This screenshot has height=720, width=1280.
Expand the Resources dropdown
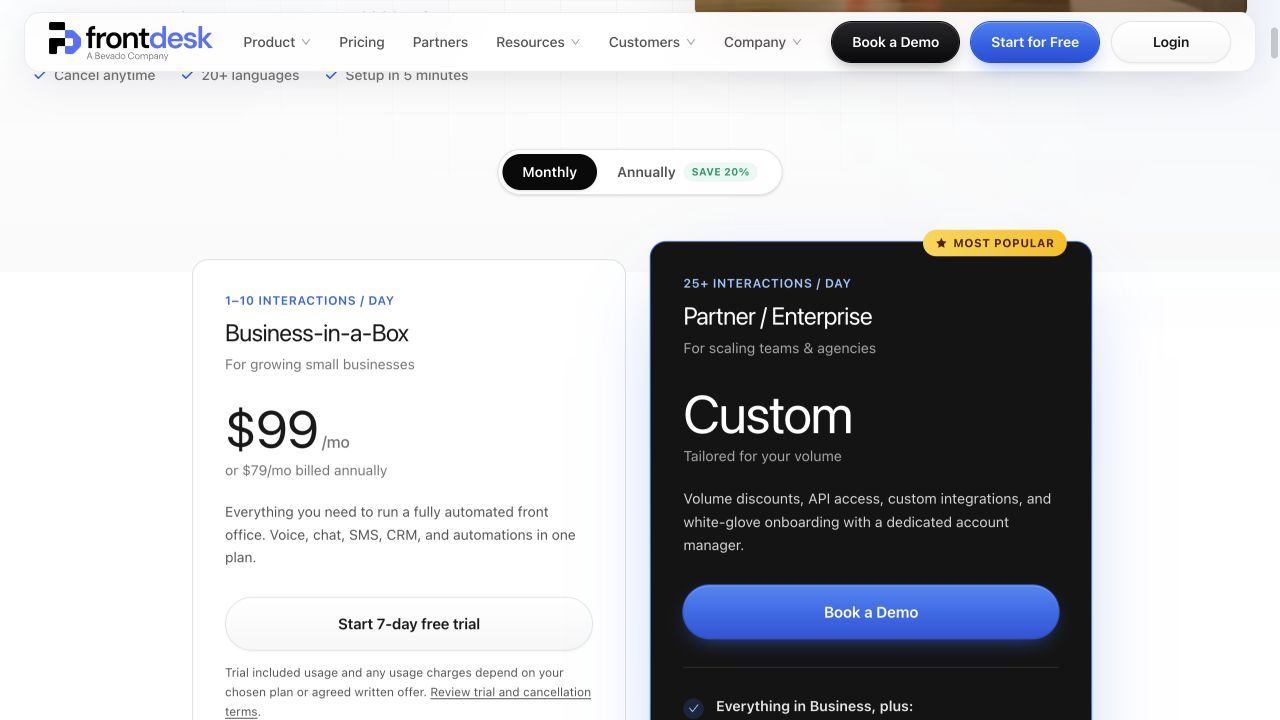click(537, 42)
